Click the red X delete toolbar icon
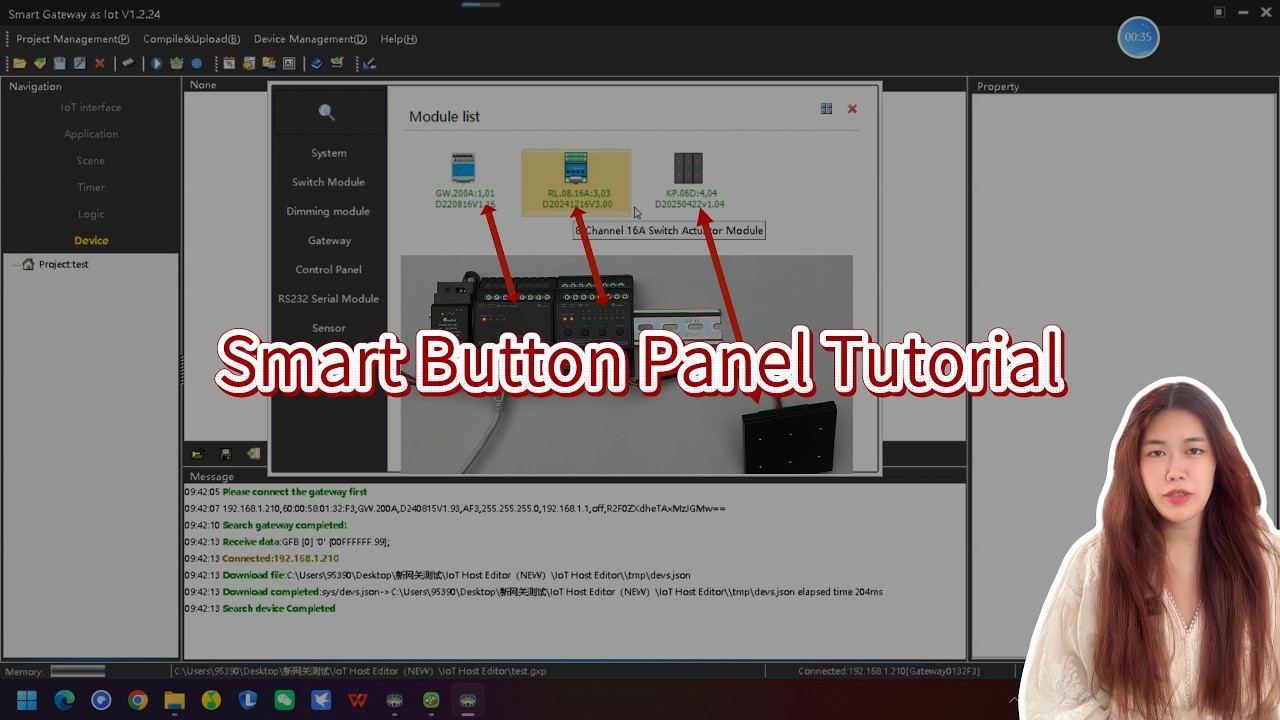This screenshot has height=720, width=1280. [100, 63]
